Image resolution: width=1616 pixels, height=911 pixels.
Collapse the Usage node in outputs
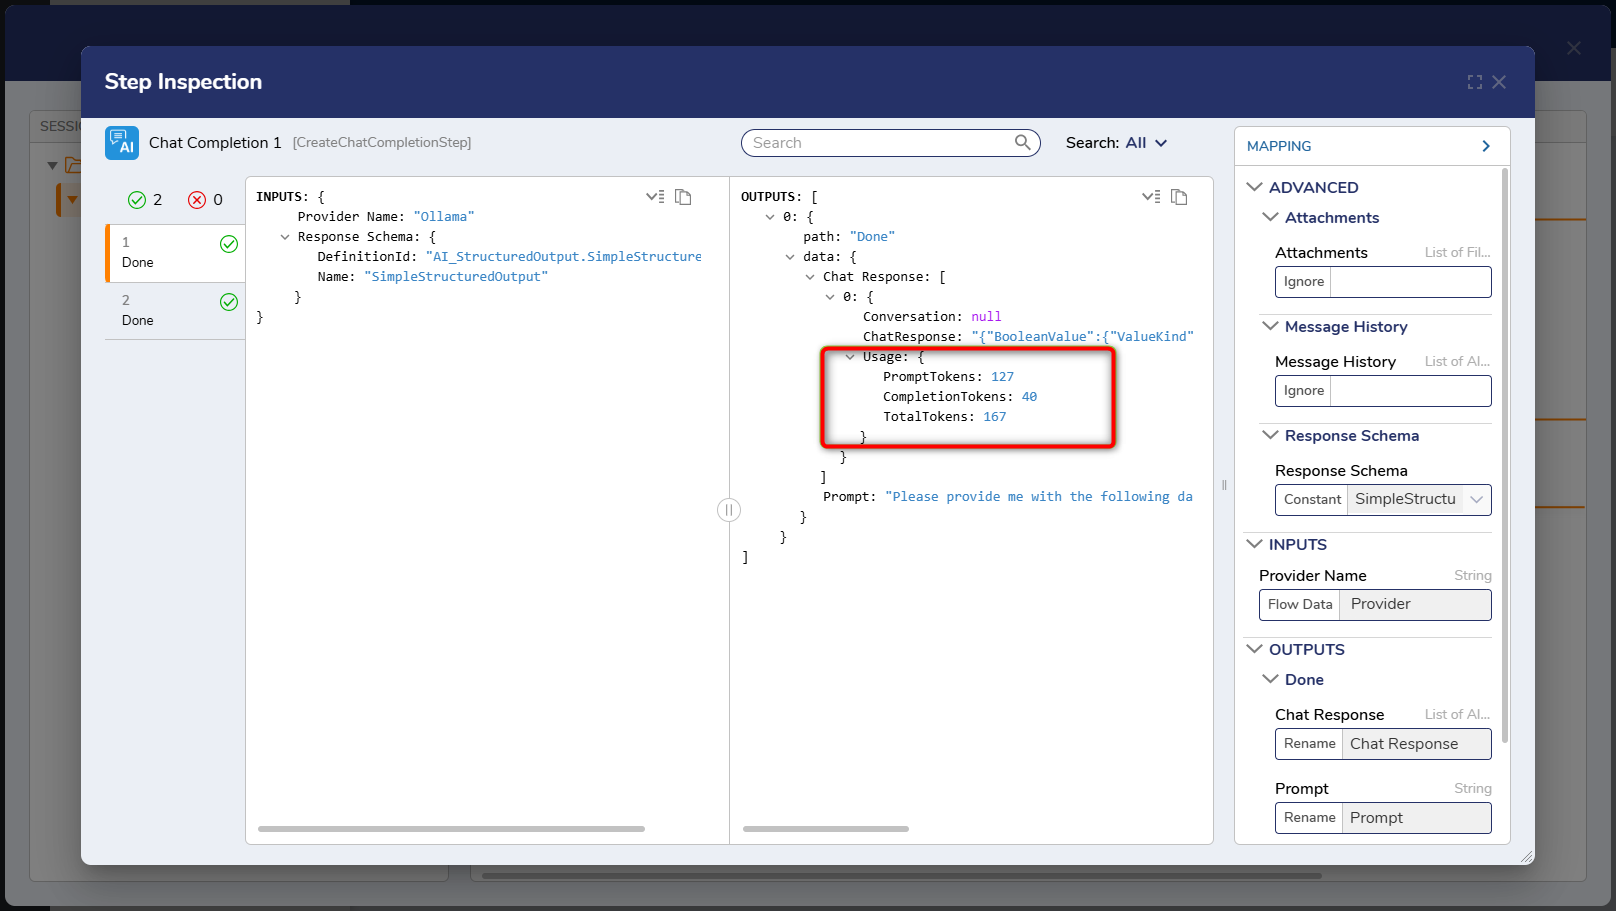[850, 357]
